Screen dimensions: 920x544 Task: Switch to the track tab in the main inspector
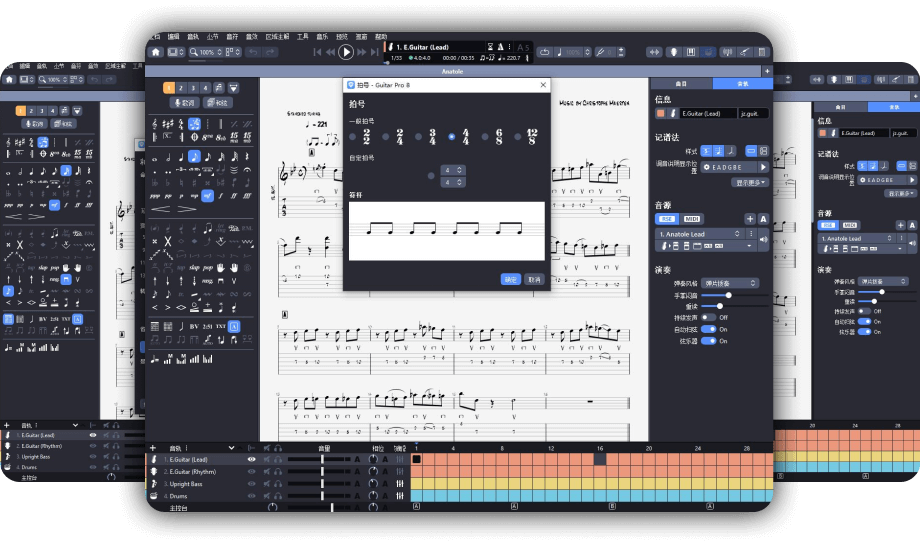tap(743, 84)
